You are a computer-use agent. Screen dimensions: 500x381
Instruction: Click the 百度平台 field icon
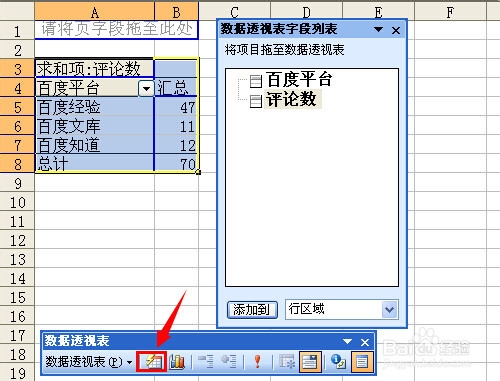256,81
